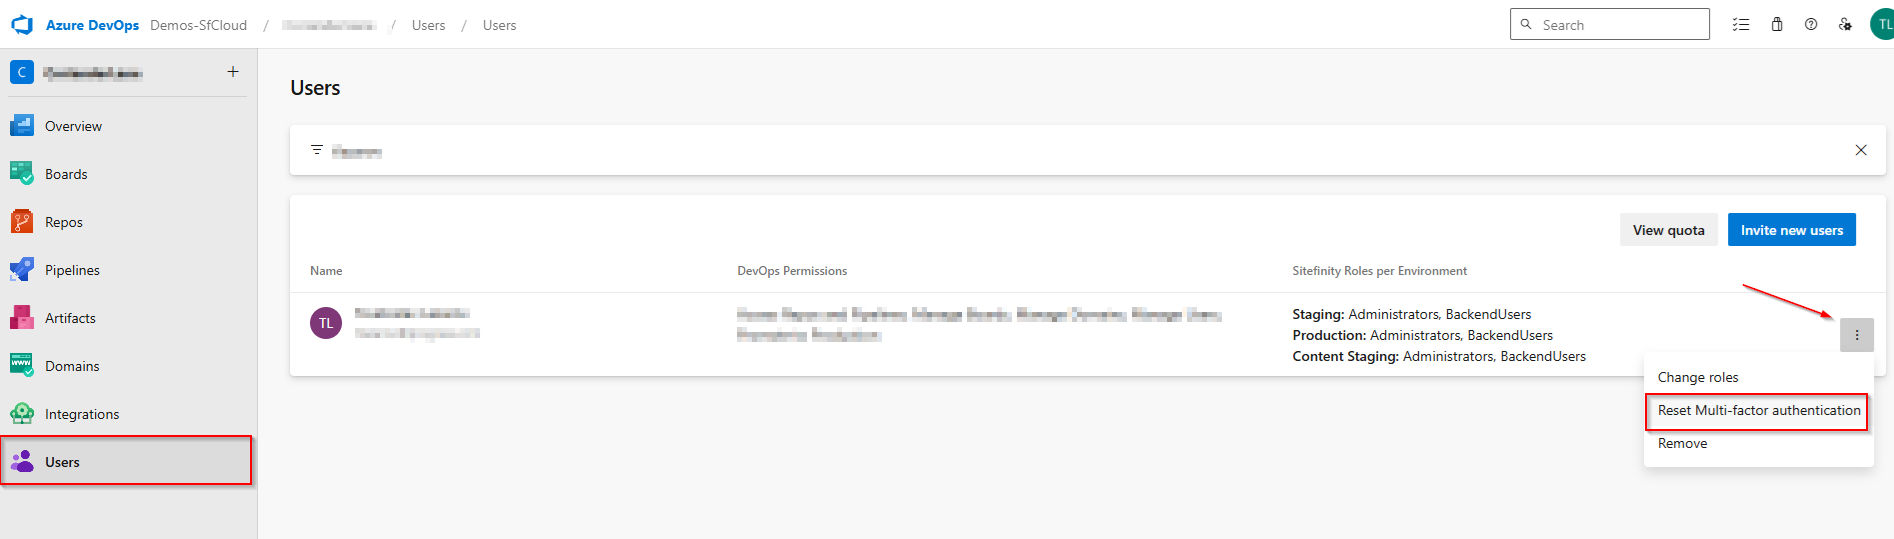Click the TL profile avatar in header
Viewport: 1894px width, 539px height.
pyautogui.click(x=1883, y=25)
